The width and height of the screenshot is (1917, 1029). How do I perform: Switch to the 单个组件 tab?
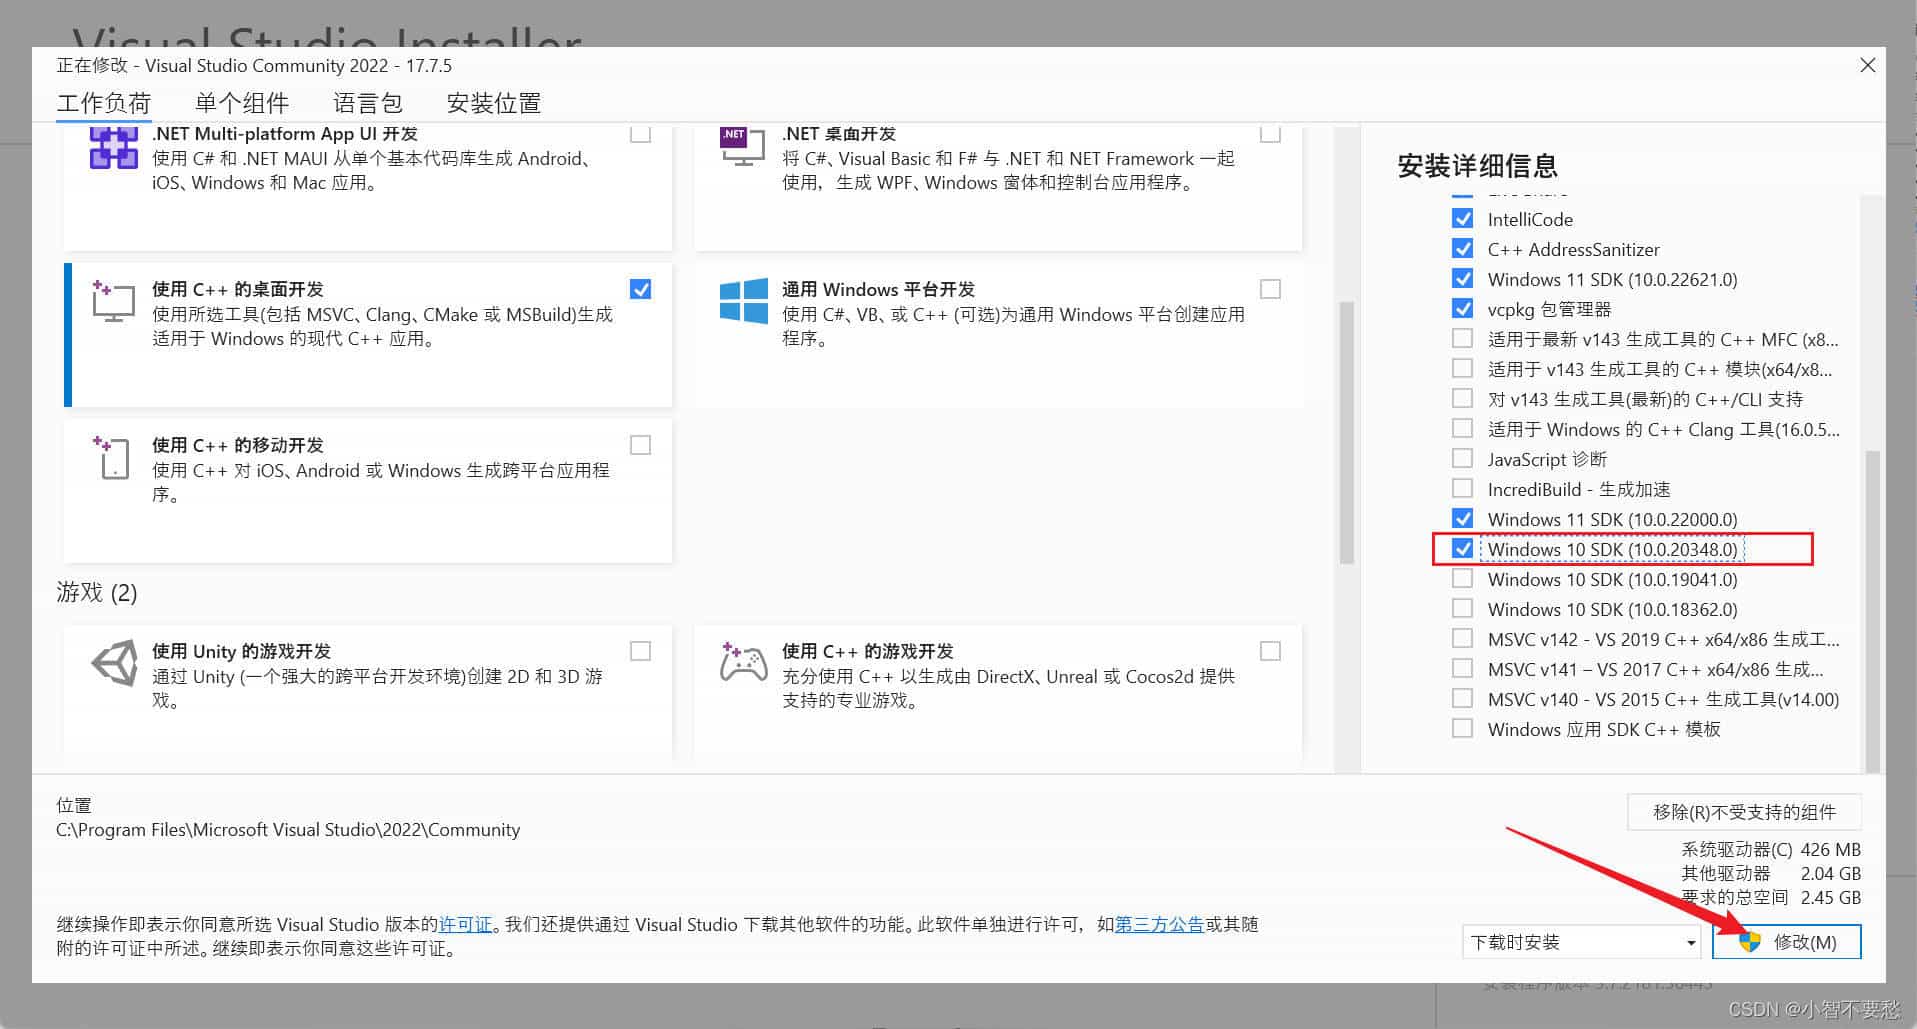pos(242,103)
